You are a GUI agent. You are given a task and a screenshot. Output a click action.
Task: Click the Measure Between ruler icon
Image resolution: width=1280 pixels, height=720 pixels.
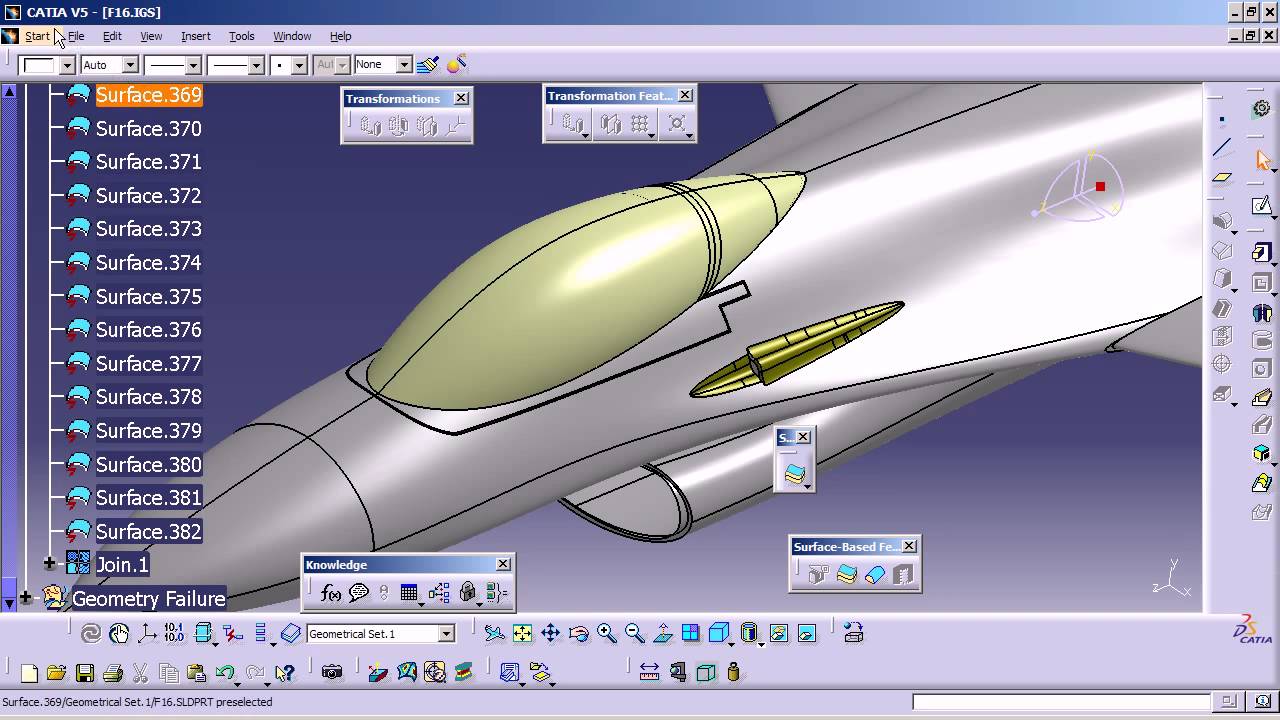coord(649,673)
